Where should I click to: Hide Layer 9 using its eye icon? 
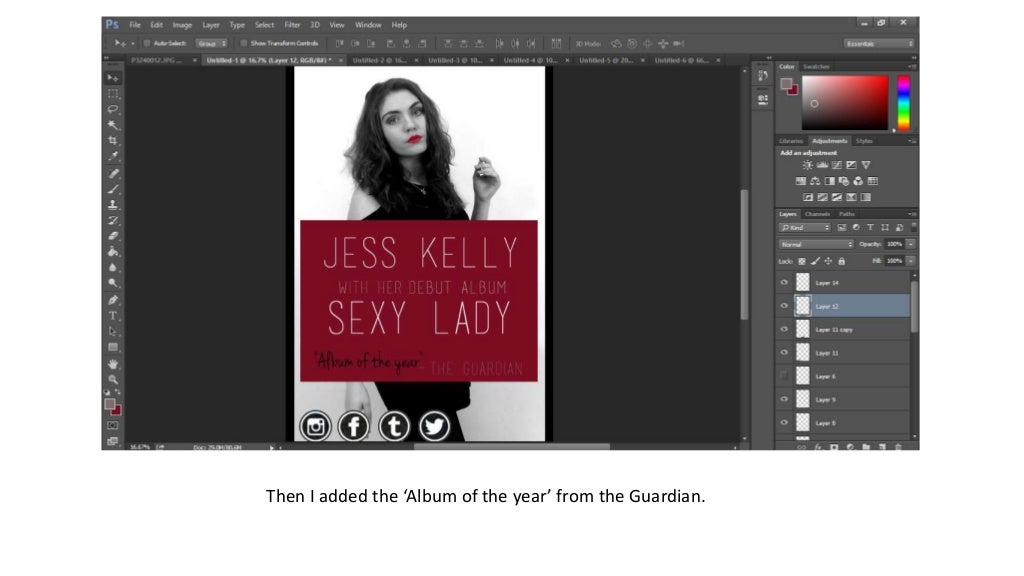[x=784, y=399]
